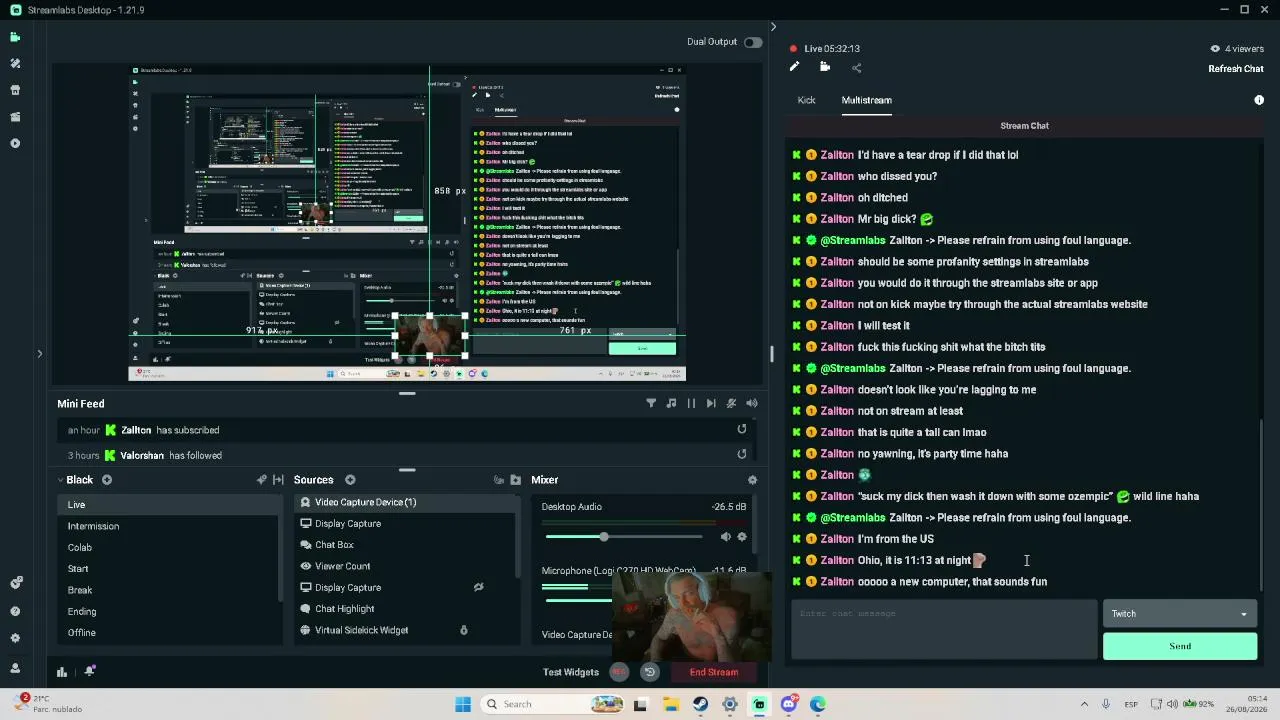Select the Viewer Count source

(x=407, y=566)
